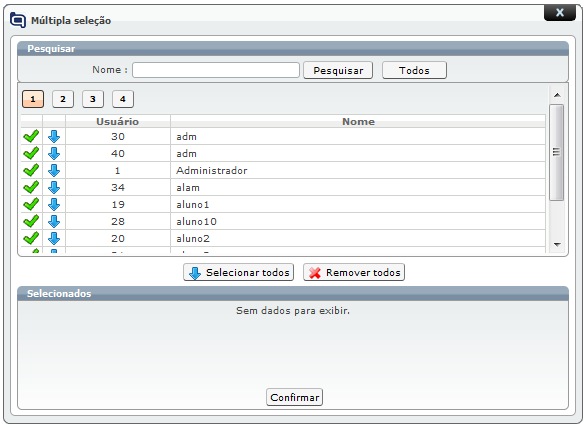Click green checkmark for aluno10
Screen dimensions: 585x428
pyautogui.click(x=31, y=221)
